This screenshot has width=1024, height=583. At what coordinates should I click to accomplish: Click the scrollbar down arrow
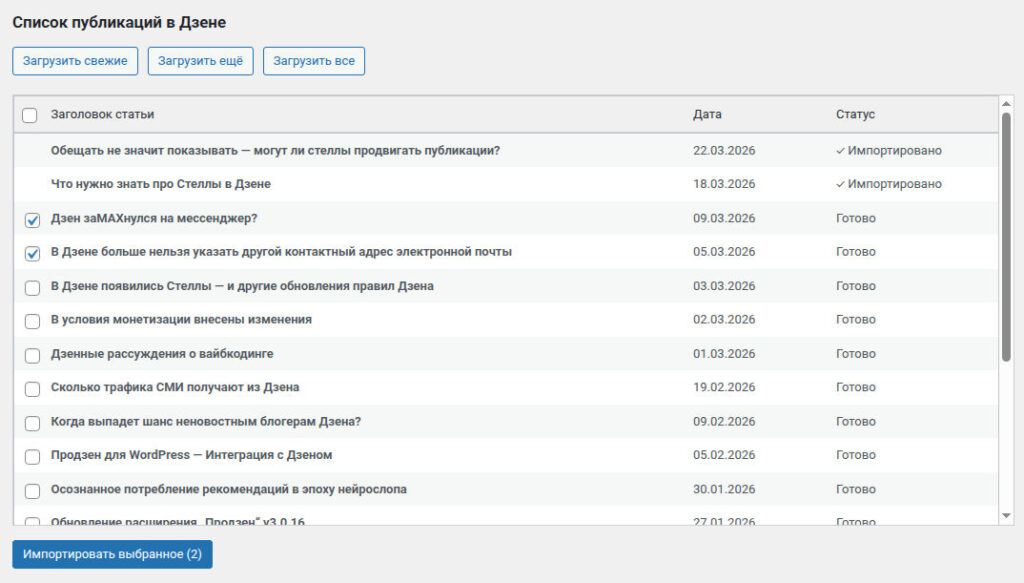(x=1006, y=516)
